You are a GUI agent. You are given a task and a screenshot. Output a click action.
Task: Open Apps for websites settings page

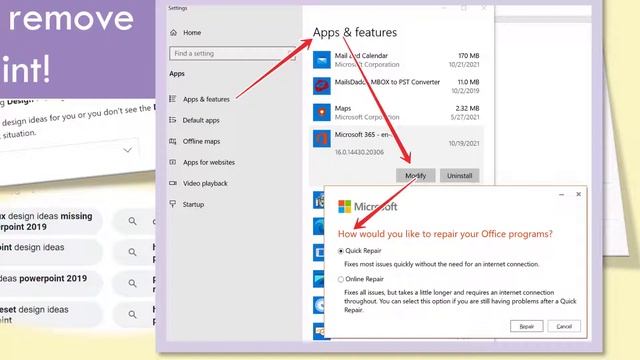pos(209,162)
